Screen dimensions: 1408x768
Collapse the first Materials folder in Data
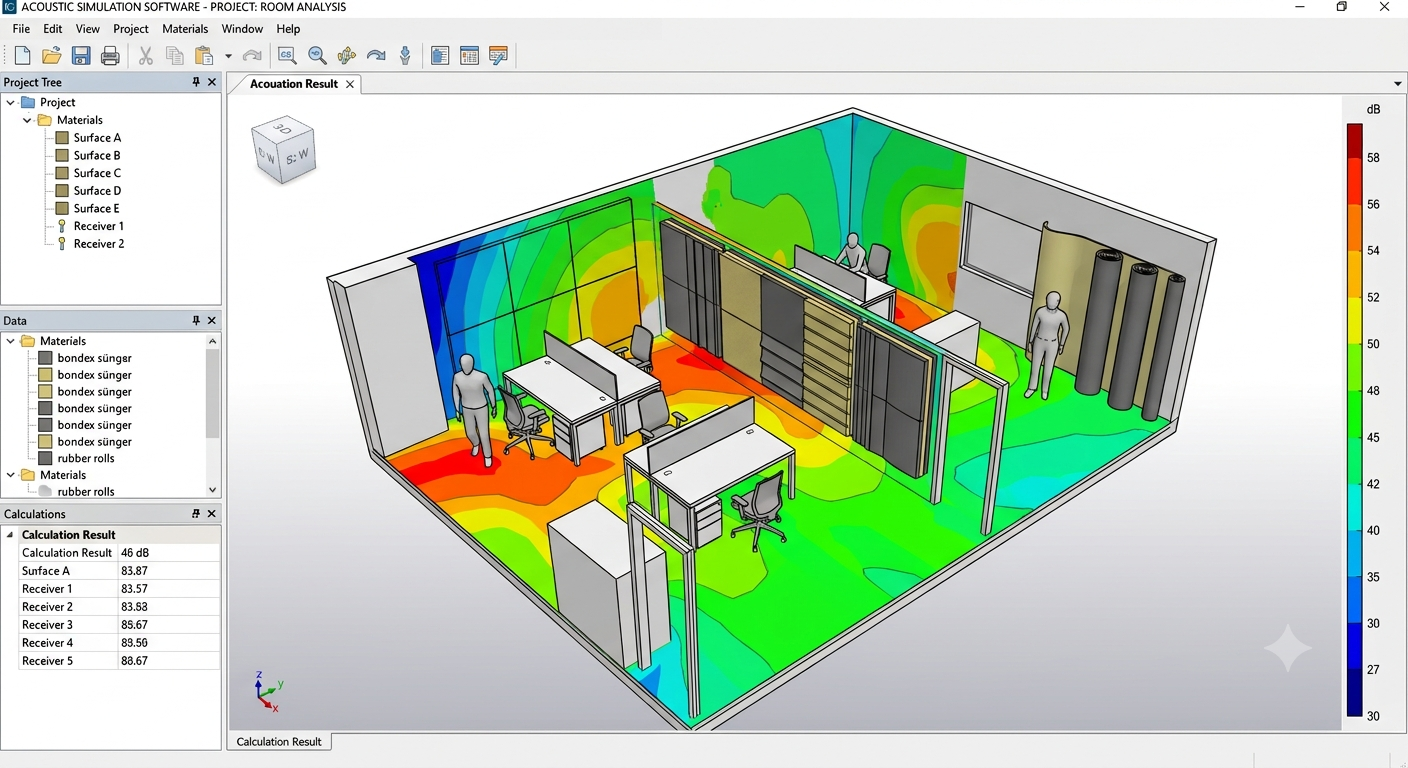[x=11, y=341]
